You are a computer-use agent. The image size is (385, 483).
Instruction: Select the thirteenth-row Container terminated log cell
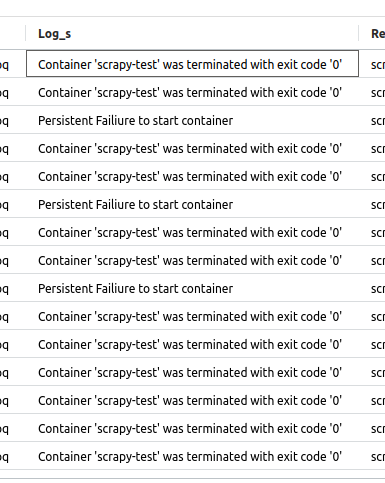click(192, 400)
